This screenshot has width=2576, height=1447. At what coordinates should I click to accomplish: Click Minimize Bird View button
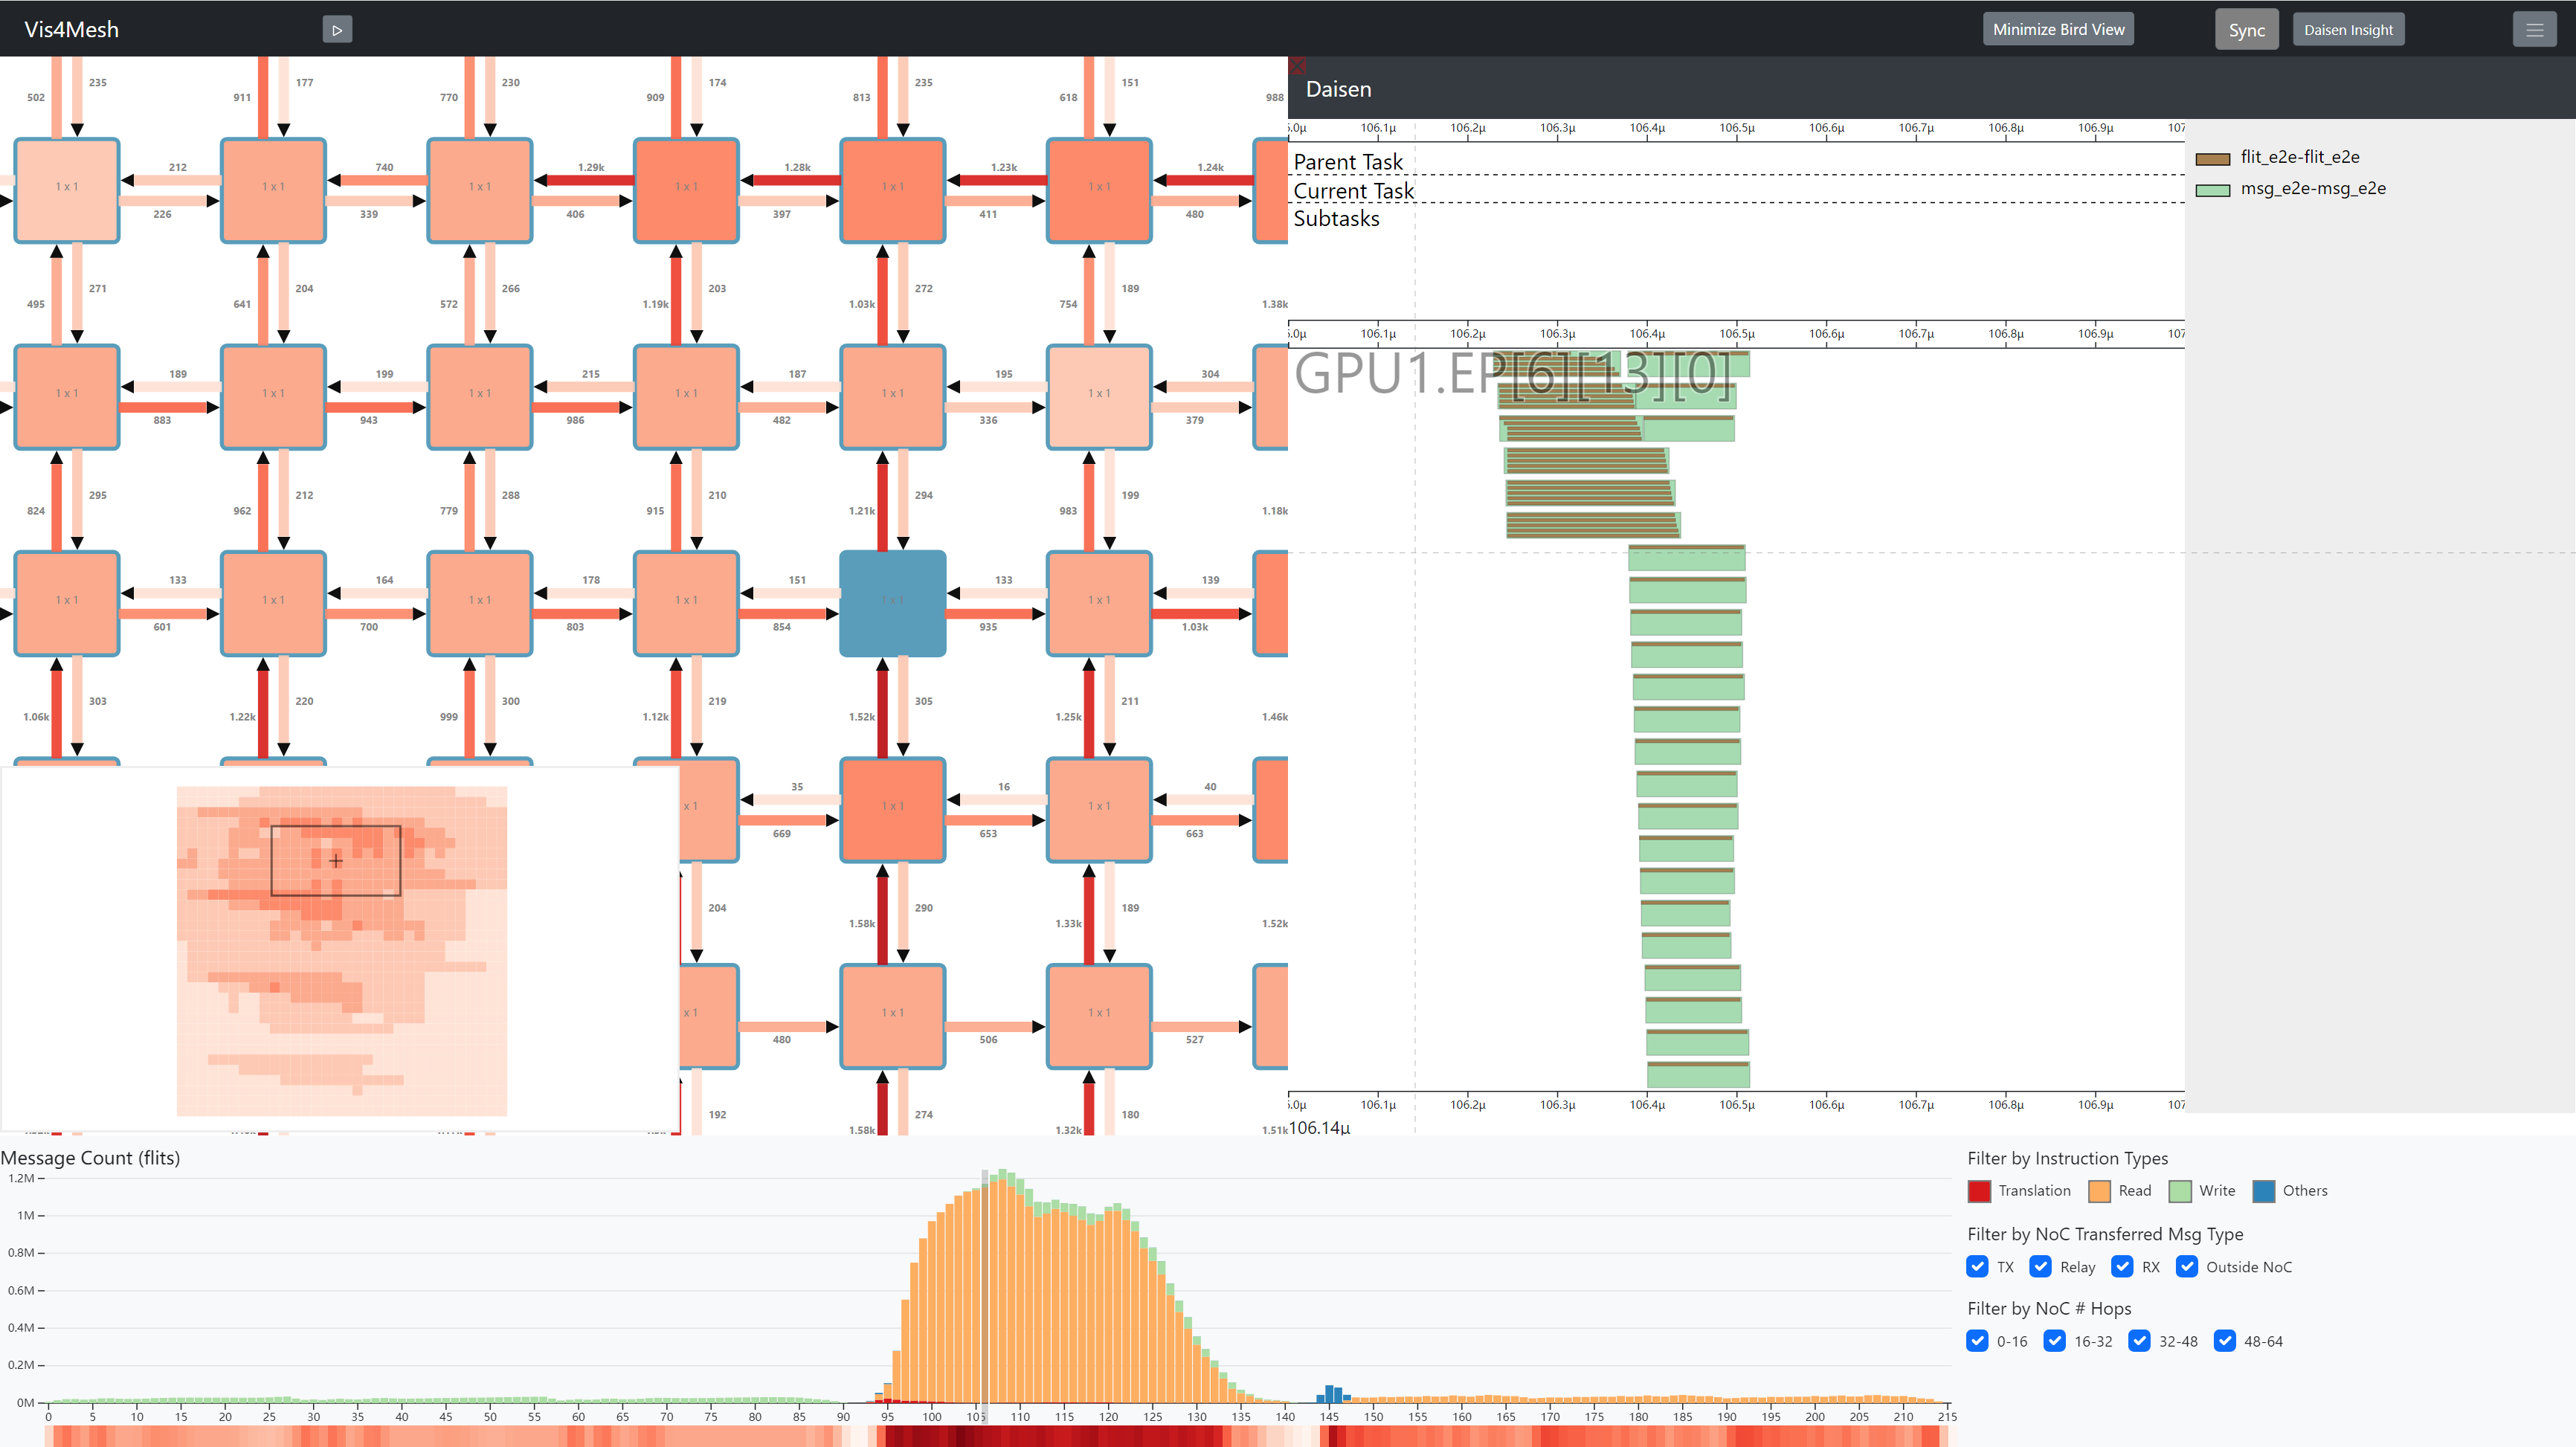2058,30
